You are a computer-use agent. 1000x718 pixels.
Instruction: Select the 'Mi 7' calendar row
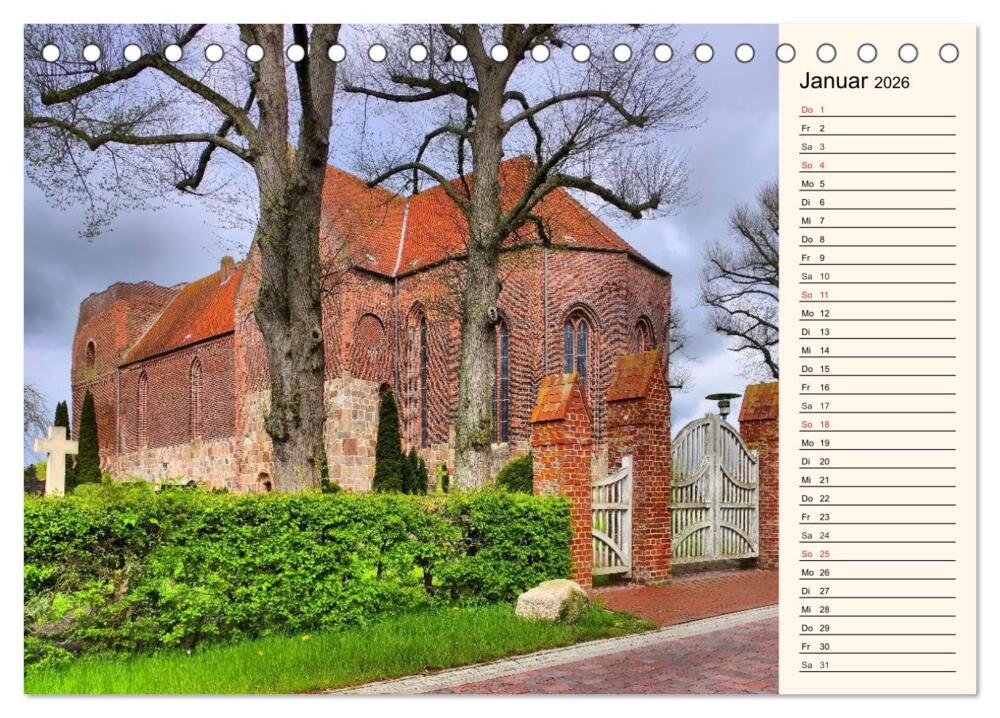pyautogui.click(x=878, y=221)
